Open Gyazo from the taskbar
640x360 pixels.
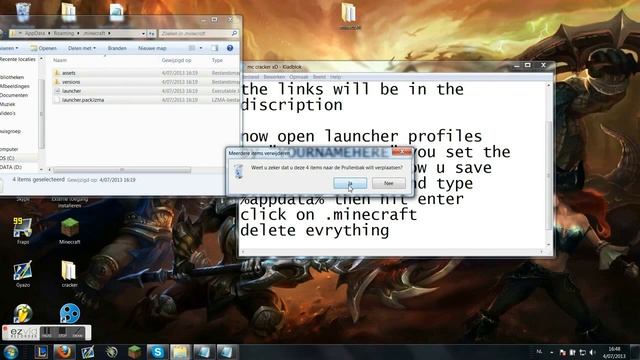87,352
